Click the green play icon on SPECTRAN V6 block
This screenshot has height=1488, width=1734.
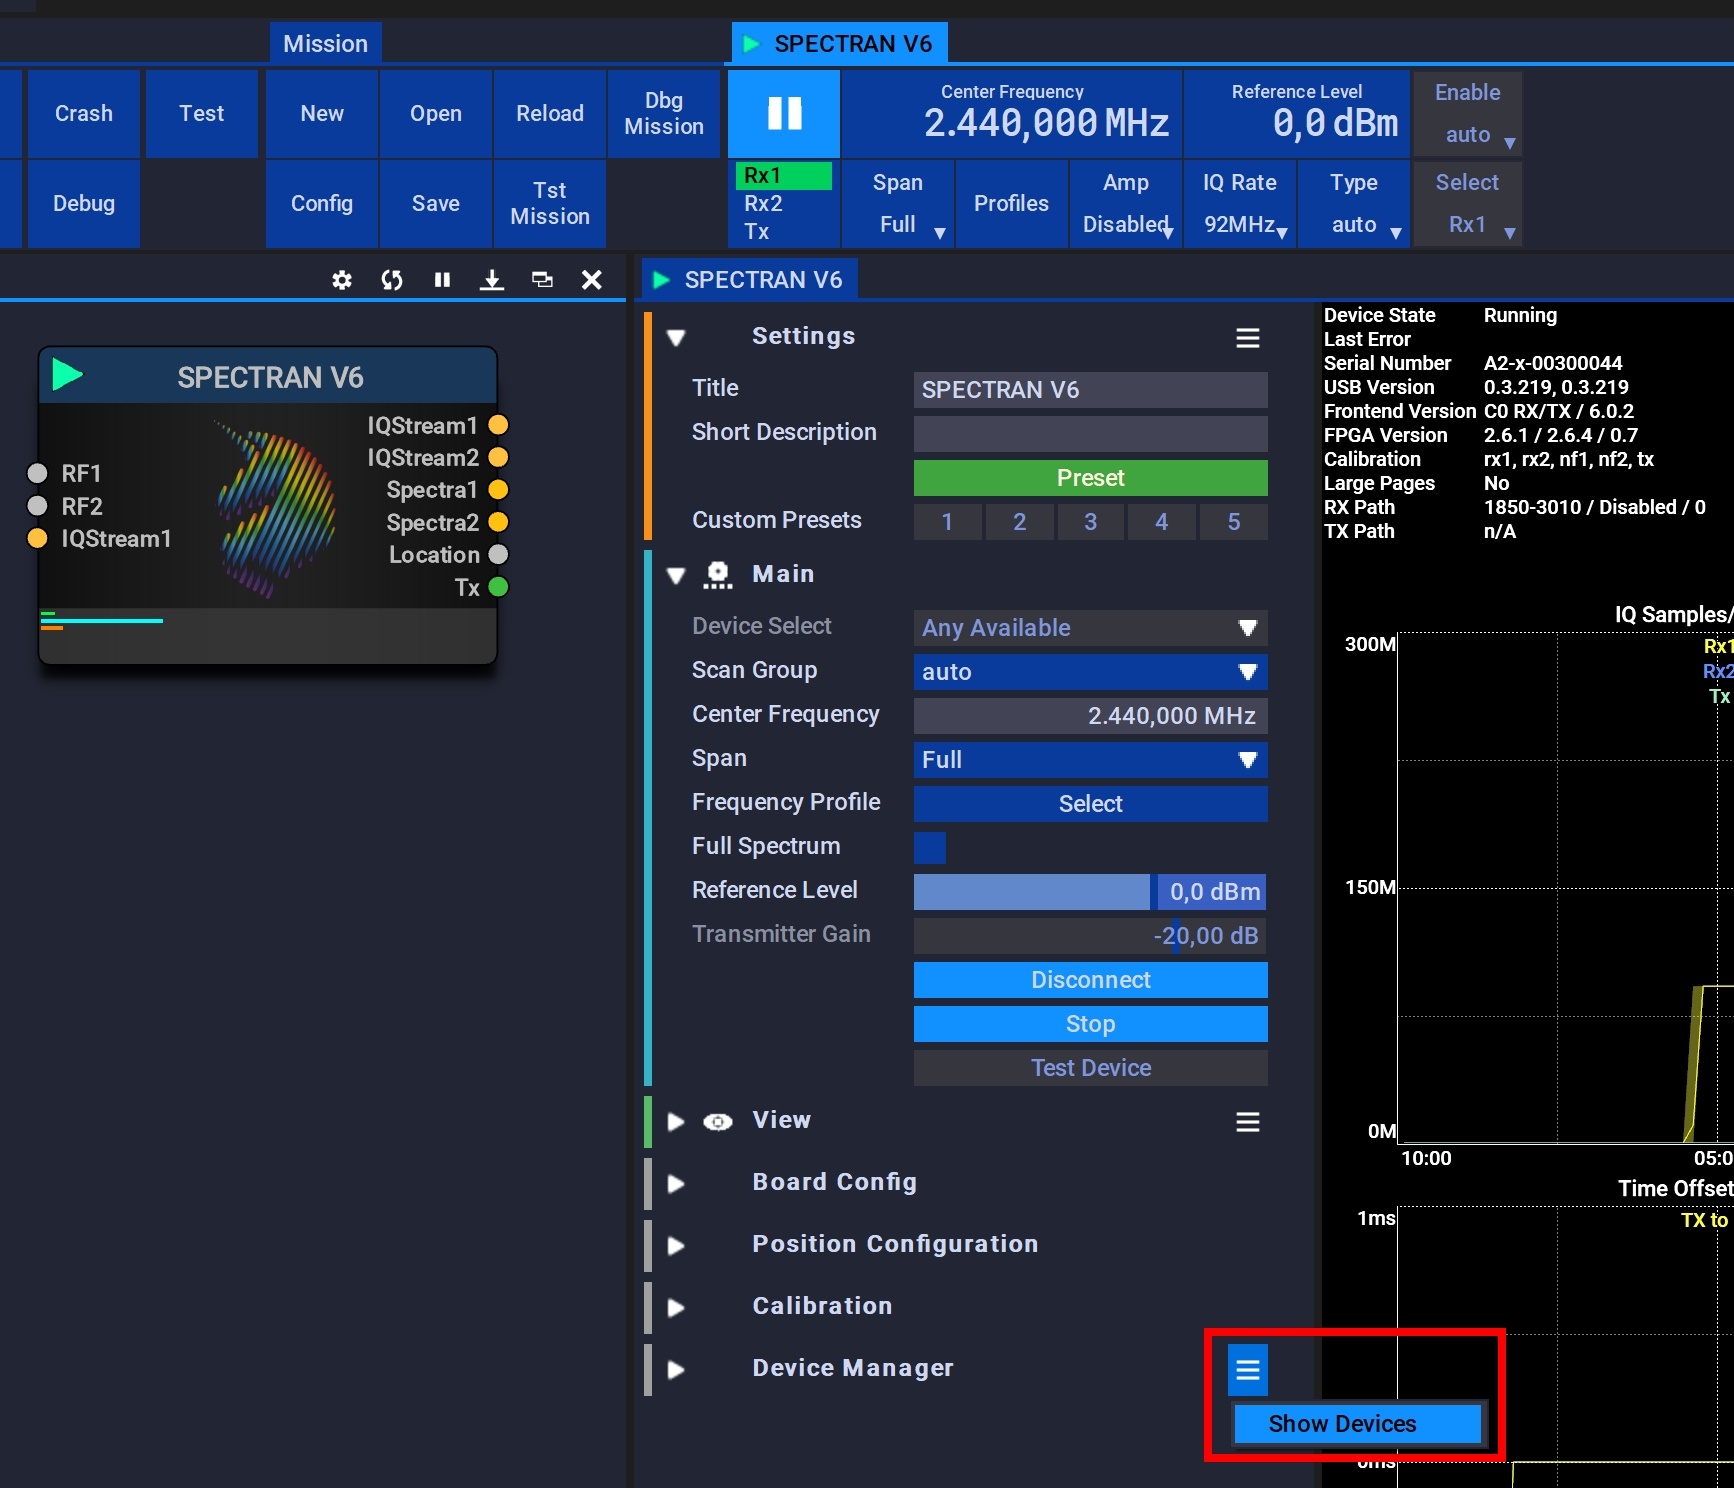coord(66,375)
